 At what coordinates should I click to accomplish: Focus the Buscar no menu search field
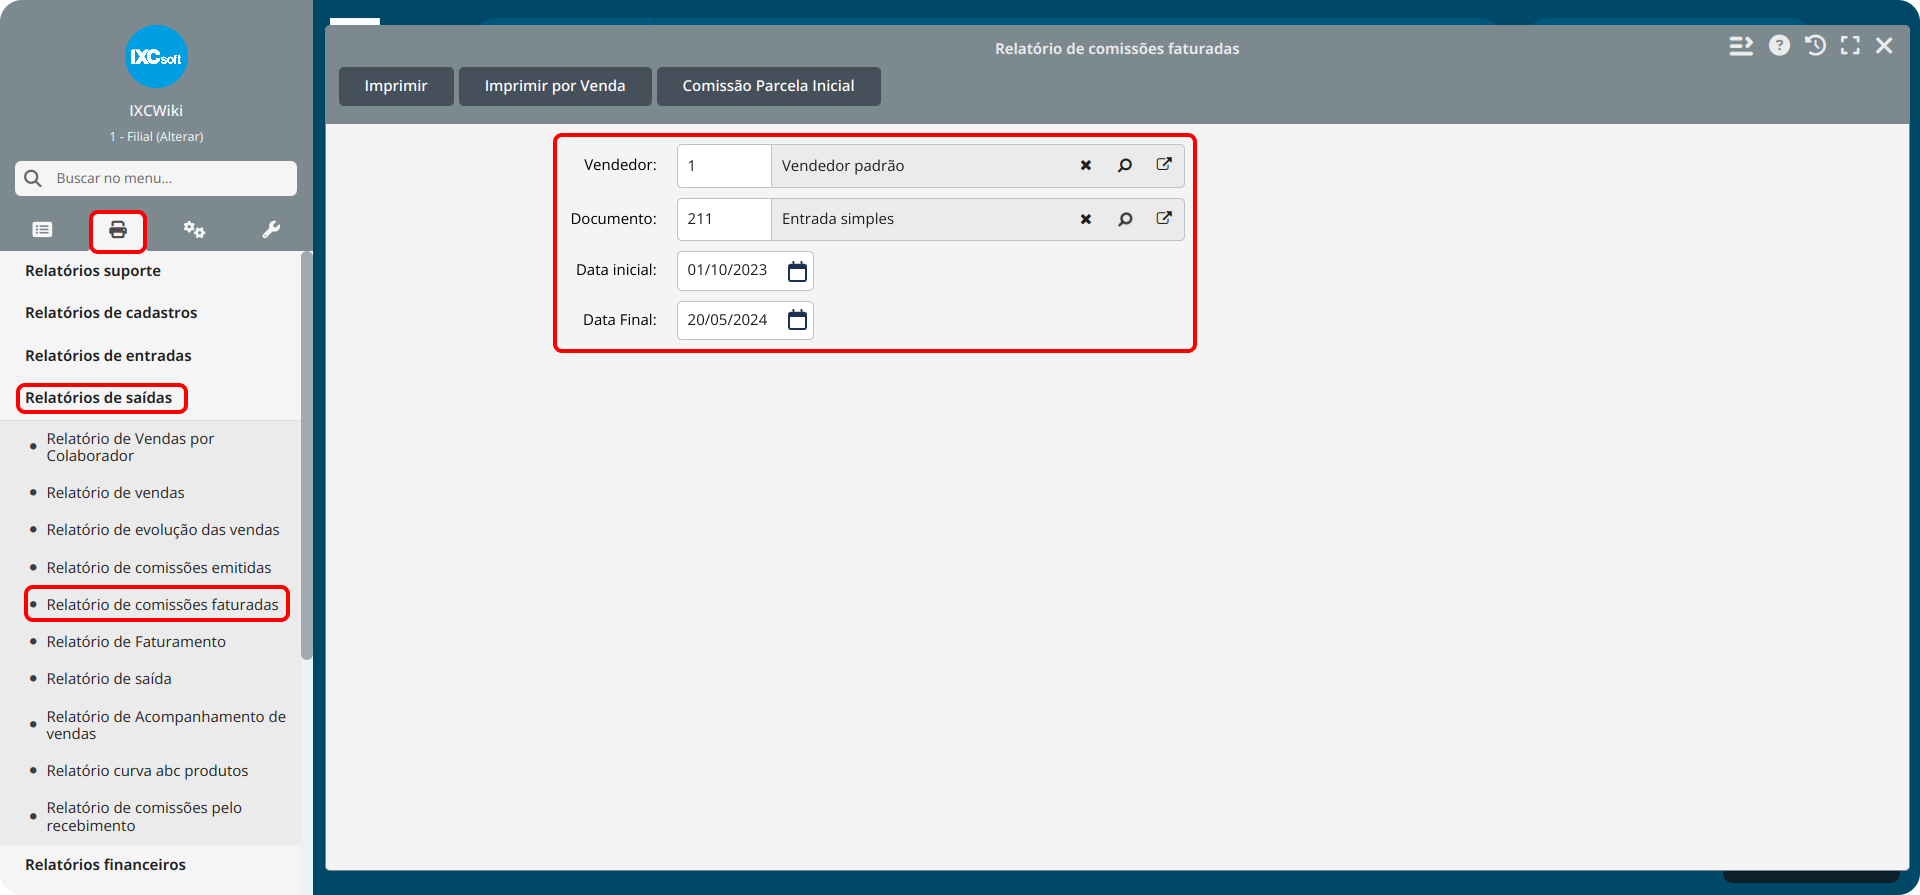156,178
